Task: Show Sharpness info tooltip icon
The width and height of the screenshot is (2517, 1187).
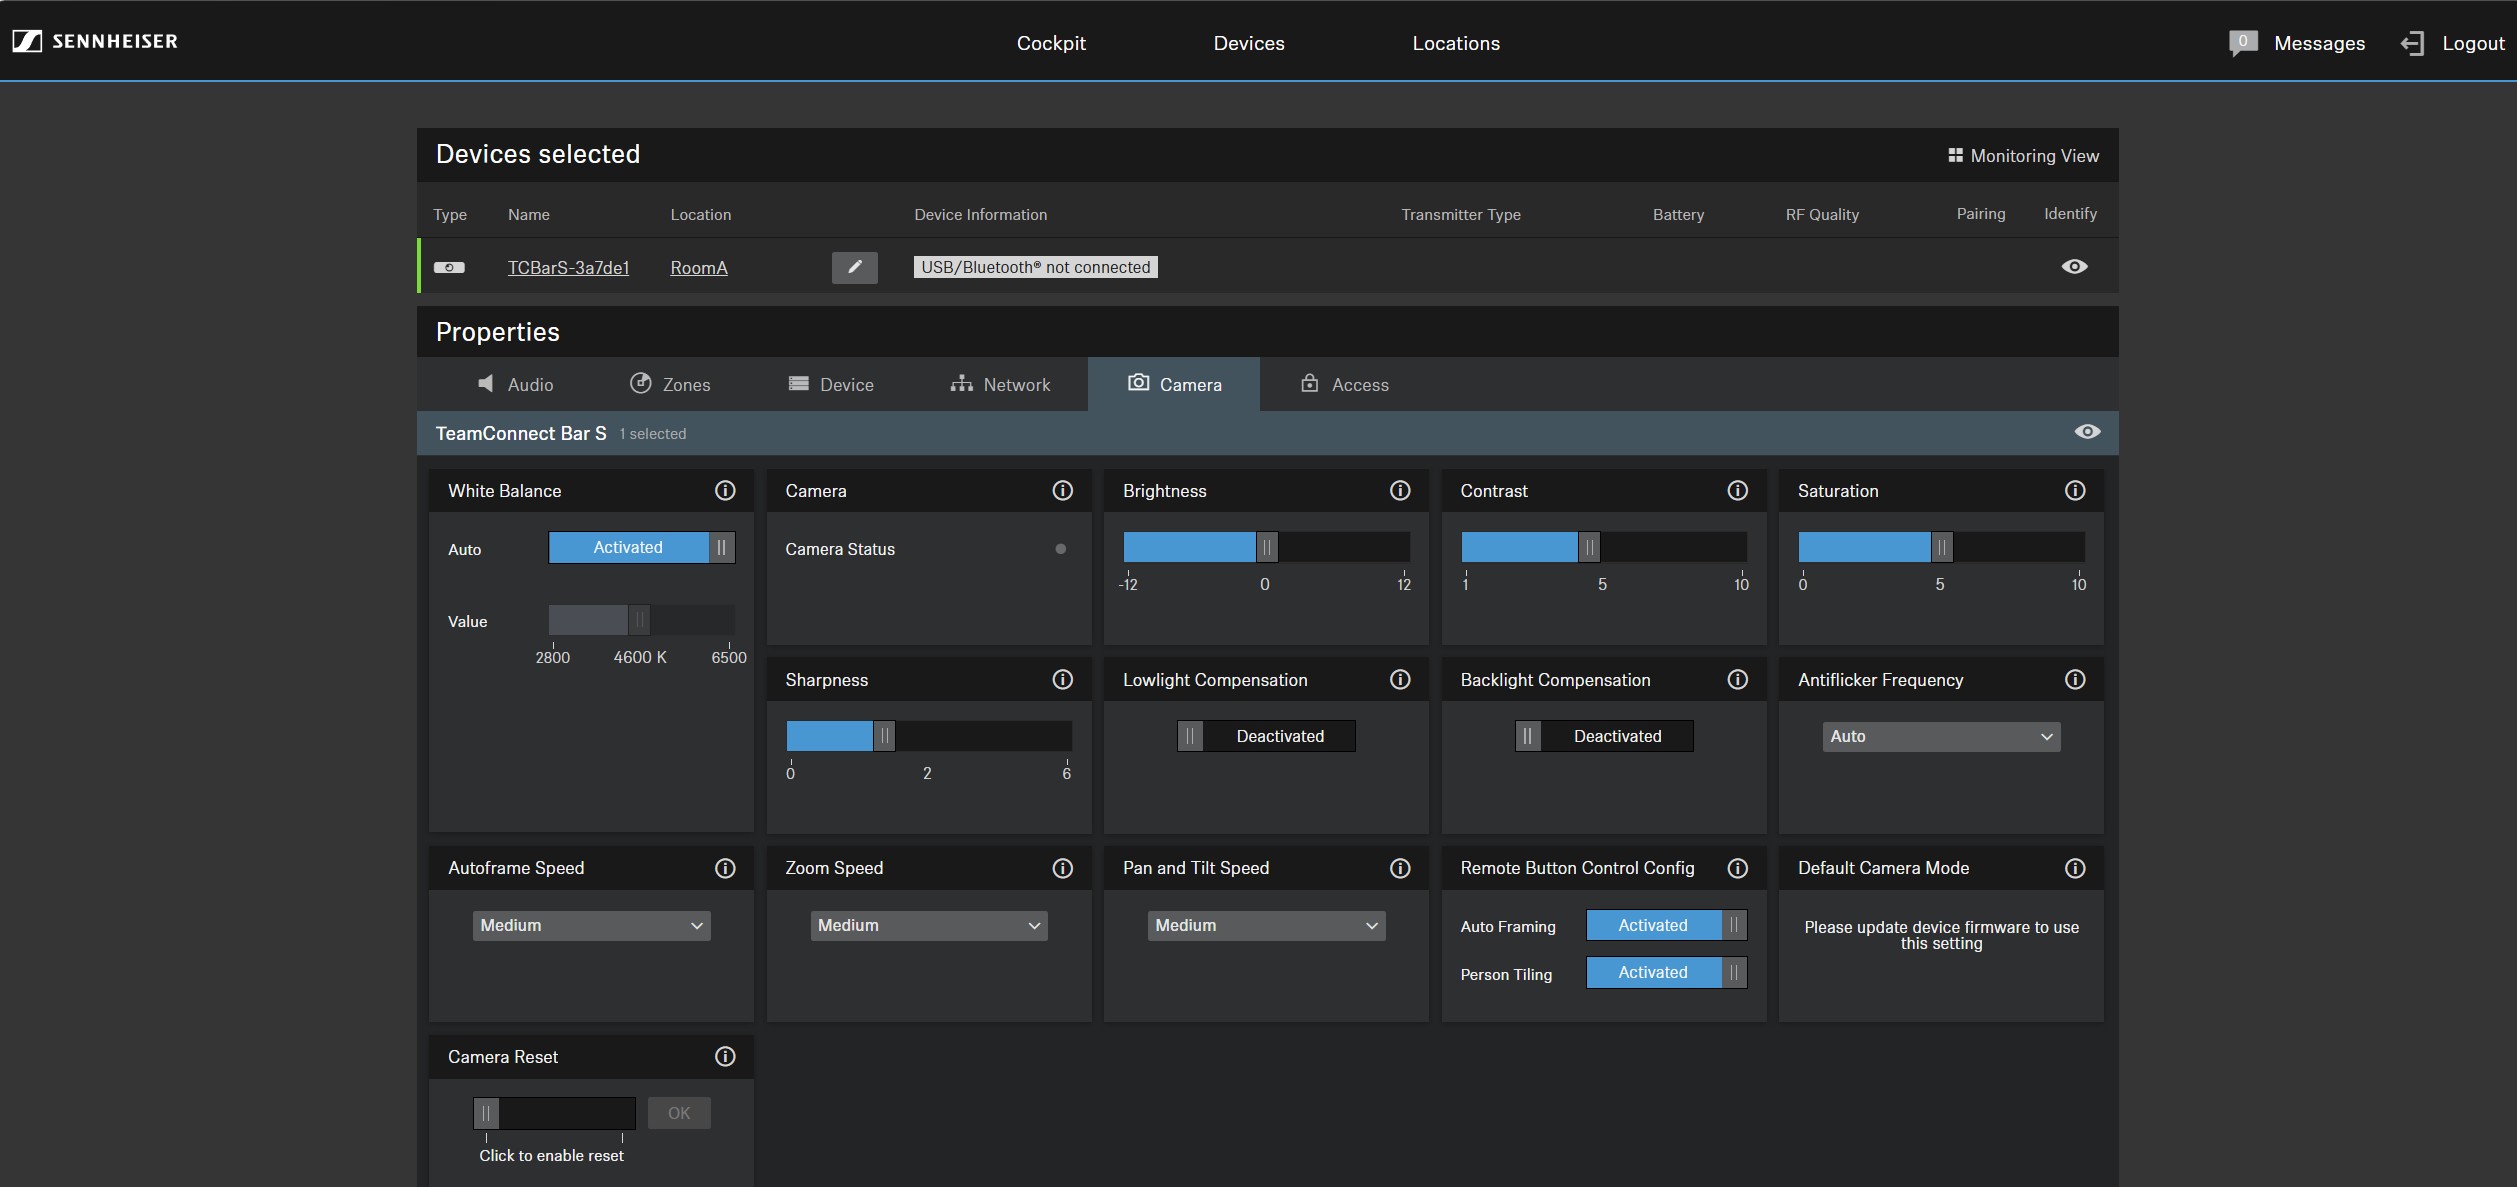Action: click(1062, 679)
